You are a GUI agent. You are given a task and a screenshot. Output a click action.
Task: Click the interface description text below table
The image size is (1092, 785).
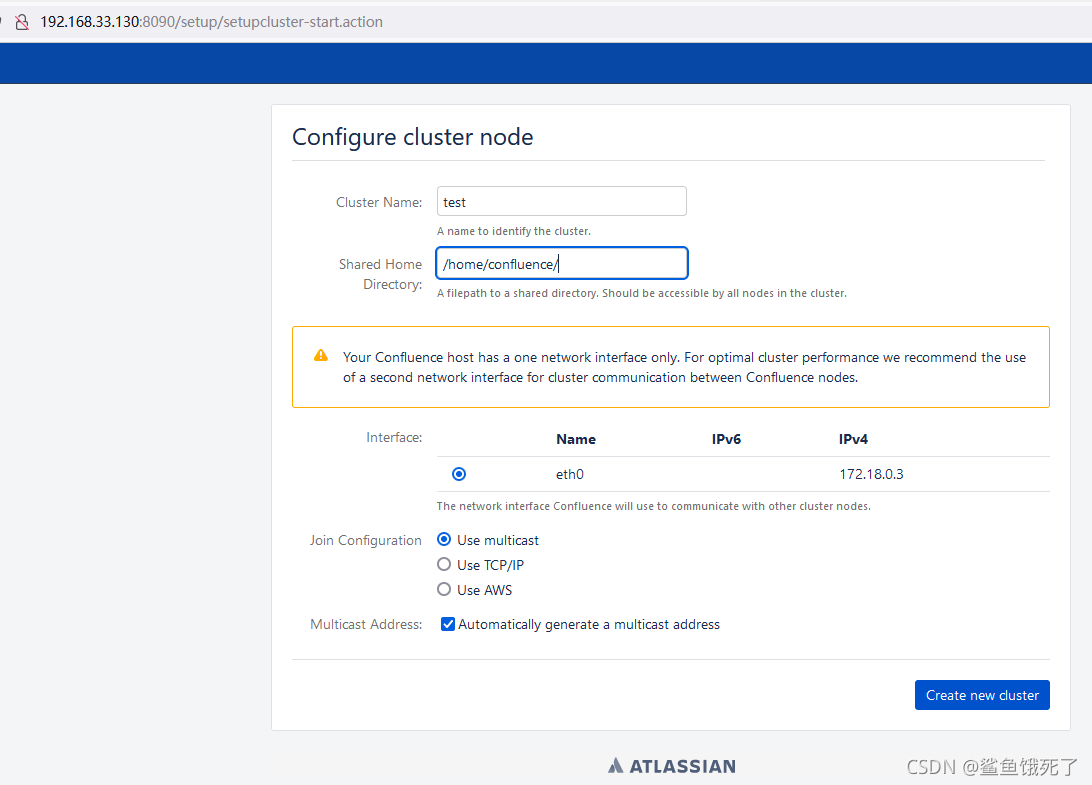click(653, 506)
